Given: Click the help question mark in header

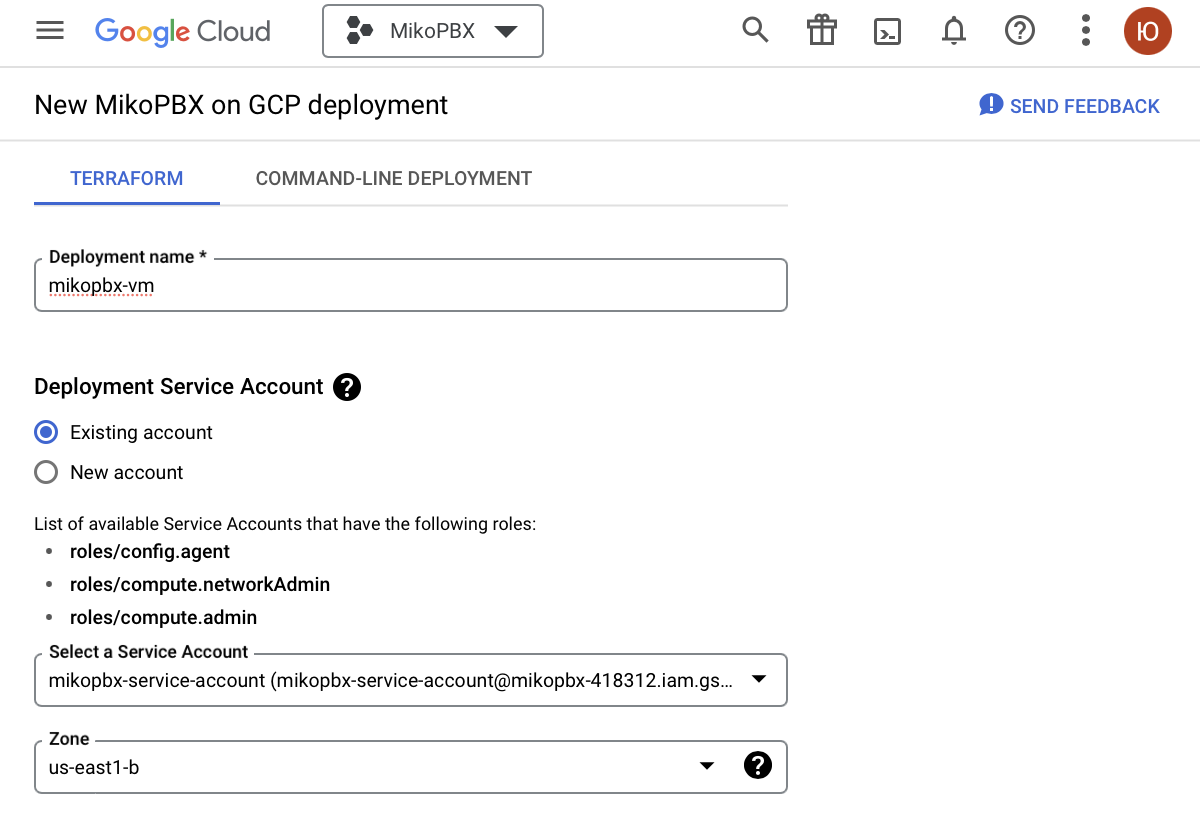Looking at the screenshot, I should click(x=1019, y=31).
